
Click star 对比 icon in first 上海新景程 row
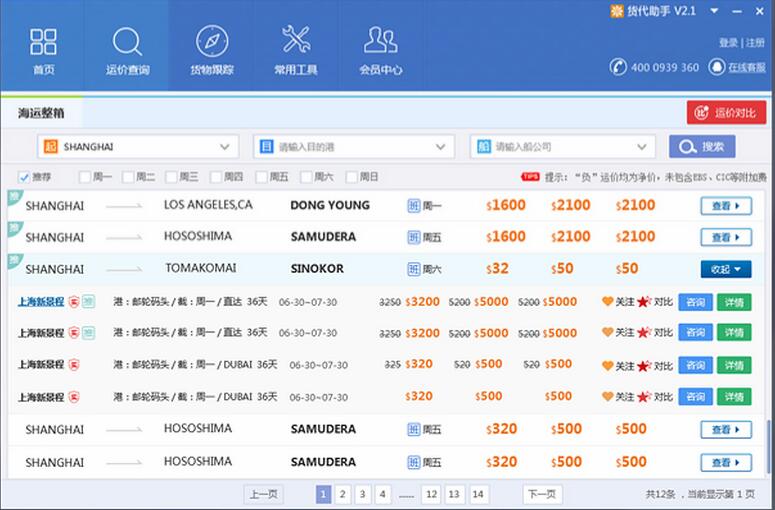coord(644,301)
